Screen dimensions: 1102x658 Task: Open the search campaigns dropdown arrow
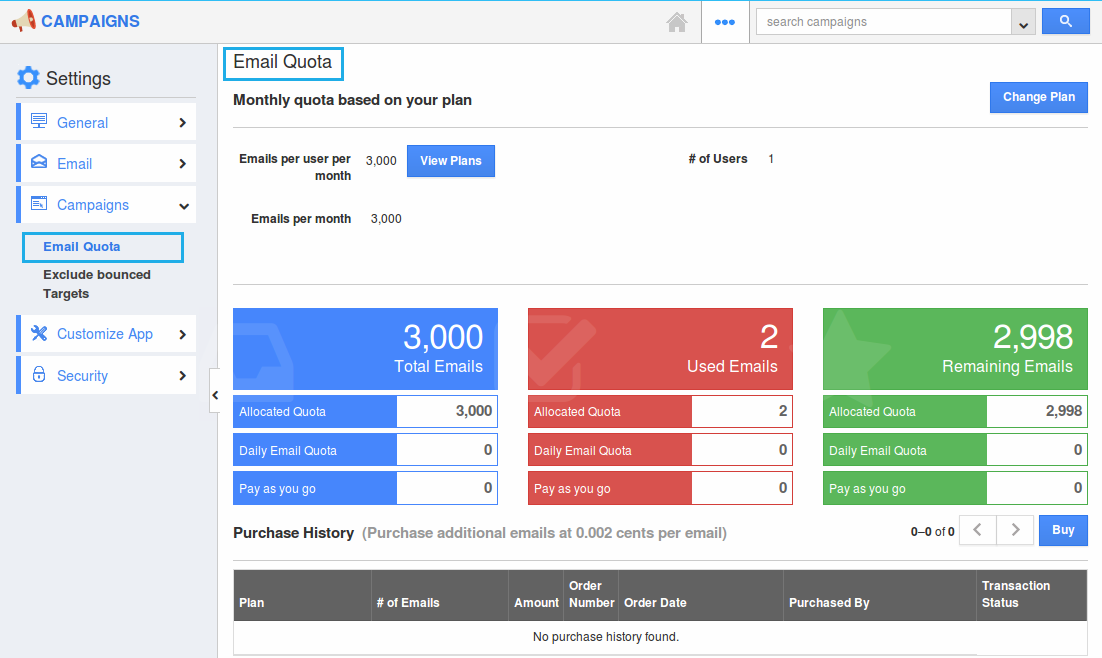click(x=1023, y=22)
